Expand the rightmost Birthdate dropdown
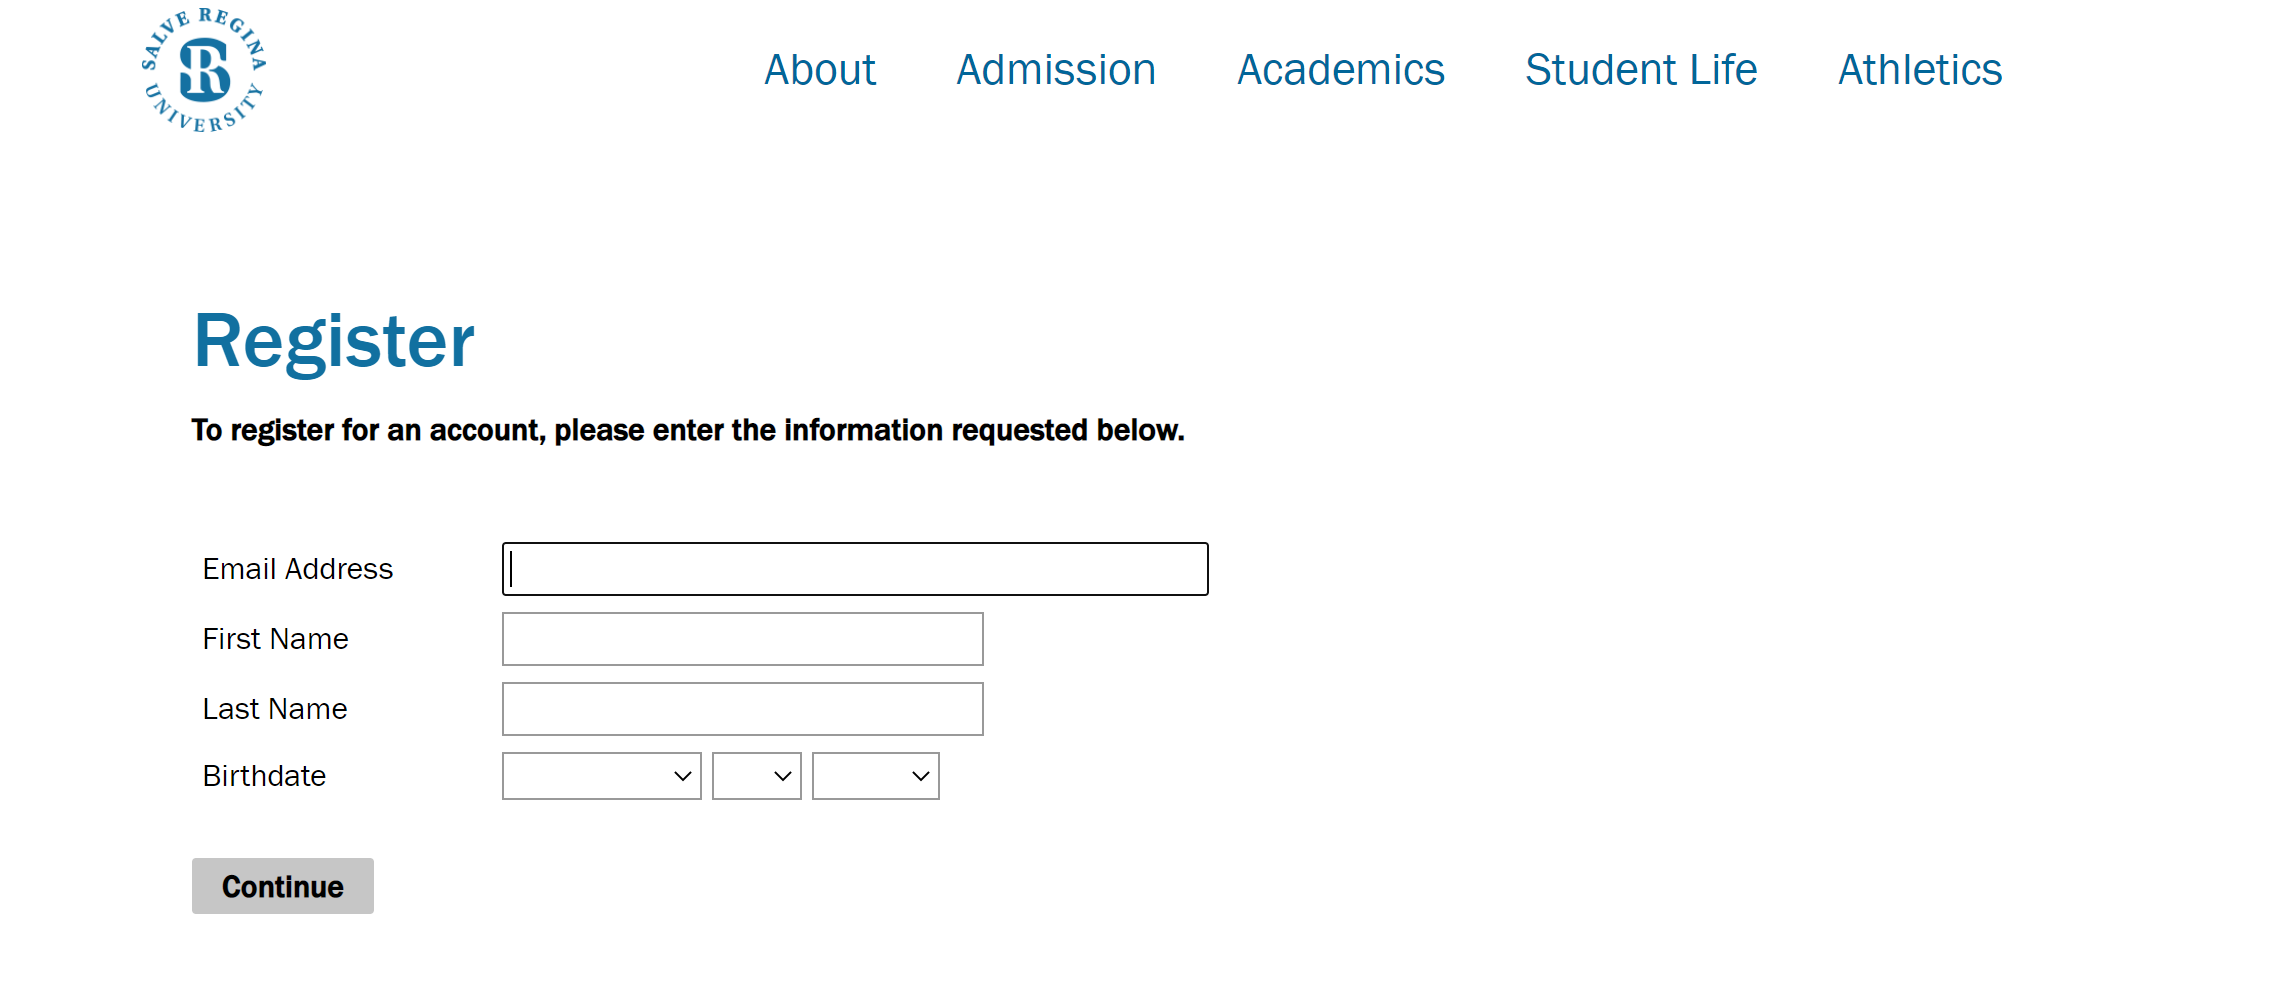Screen dimensions: 2288x992 click(x=875, y=776)
